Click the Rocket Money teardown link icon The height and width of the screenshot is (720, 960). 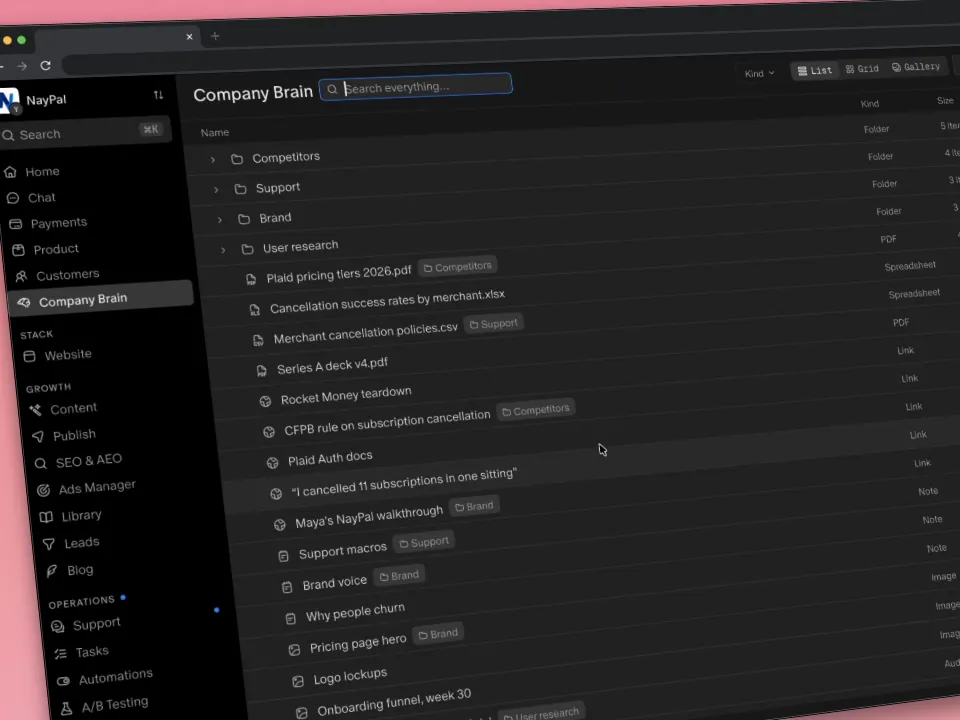[265, 401]
